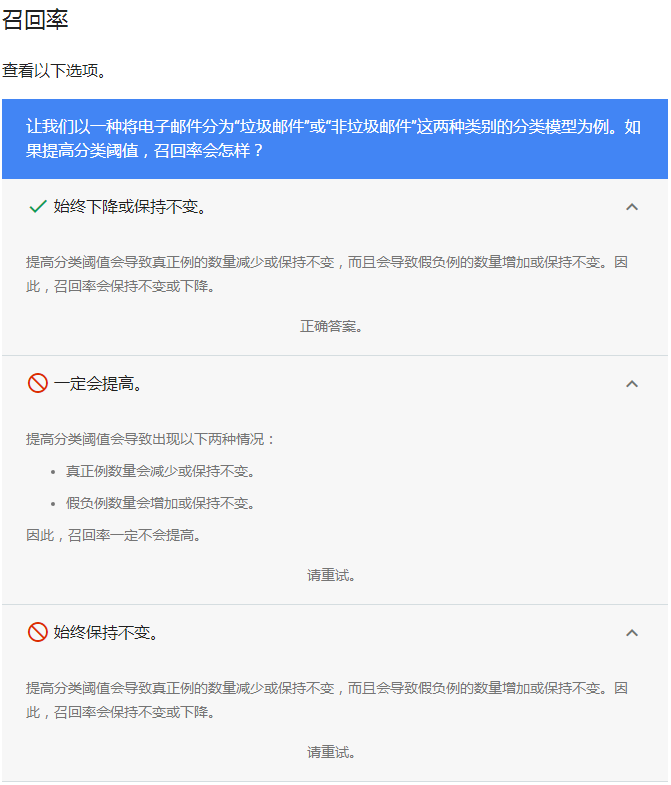This screenshot has width=671, height=785.
Task: Click the 正确答案。 feedback label
Action: tap(331, 326)
